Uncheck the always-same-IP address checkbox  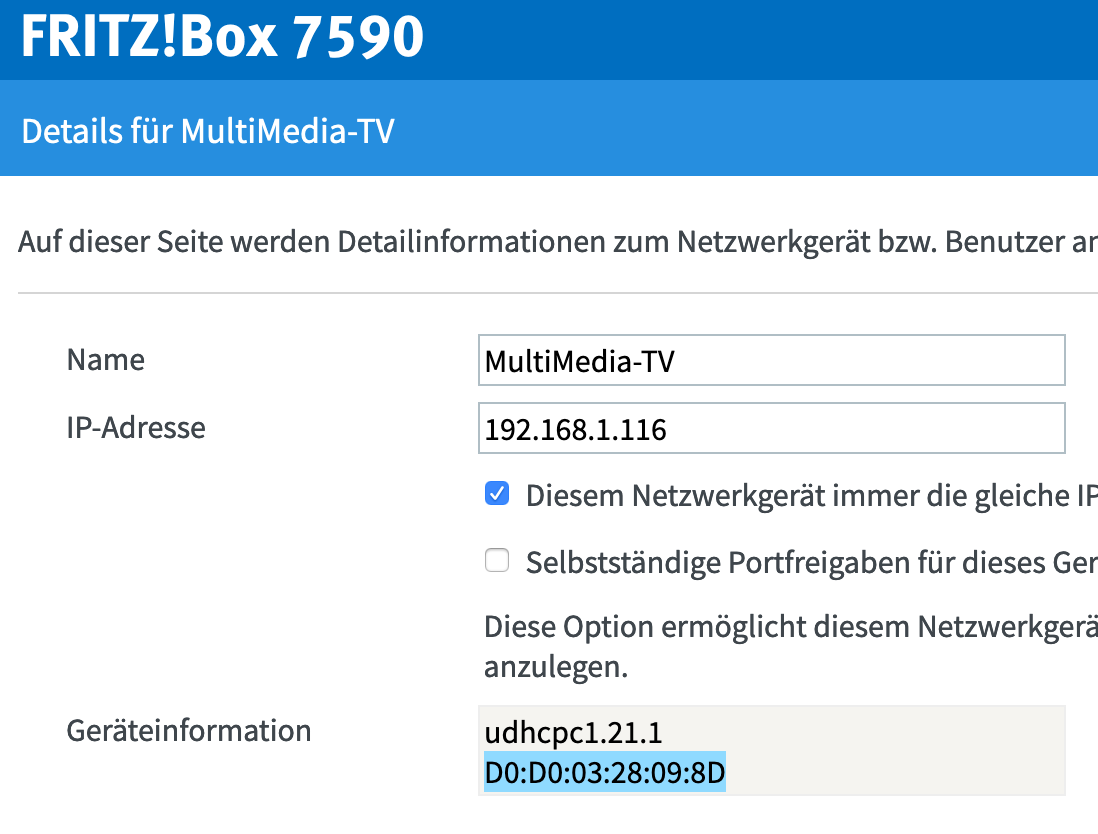tap(497, 494)
